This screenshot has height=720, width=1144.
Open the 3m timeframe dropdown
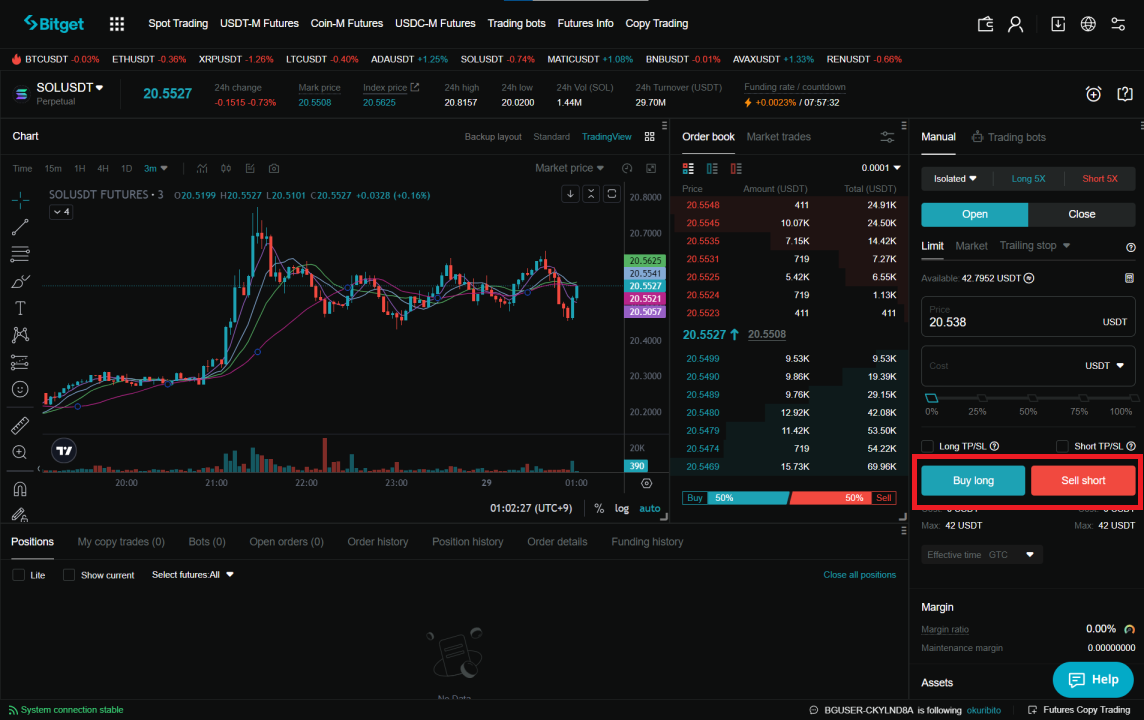coord(155,169)
